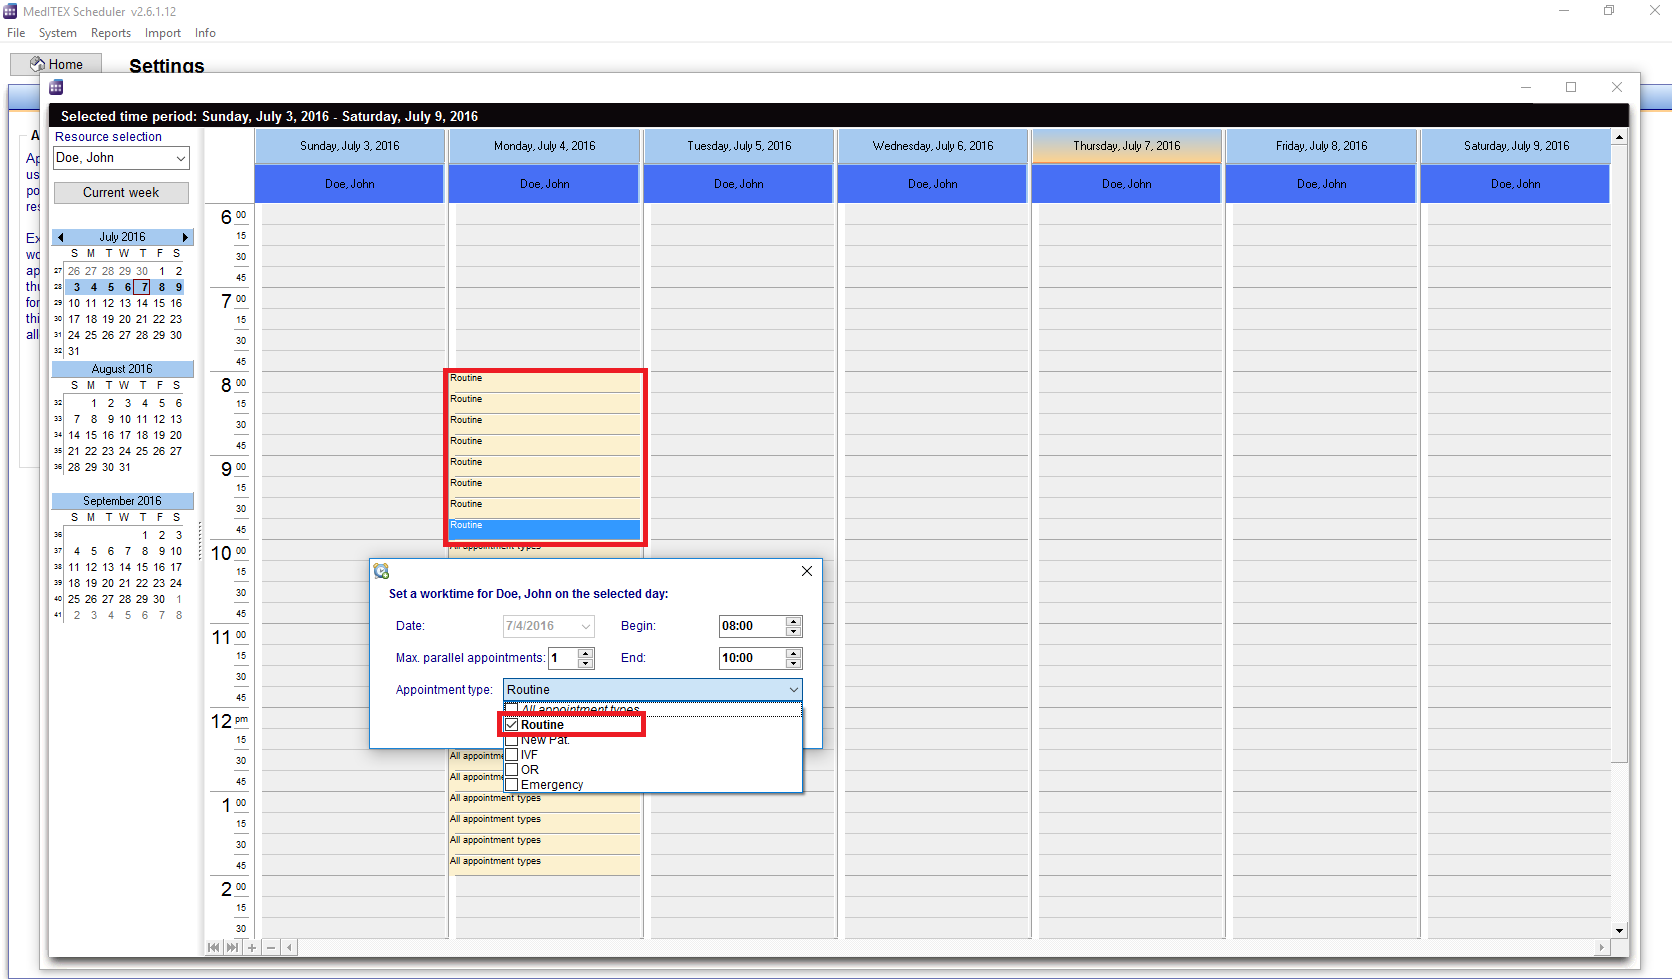
Task: Collapse the Appointment type dropdown
Action: (793, 690)
